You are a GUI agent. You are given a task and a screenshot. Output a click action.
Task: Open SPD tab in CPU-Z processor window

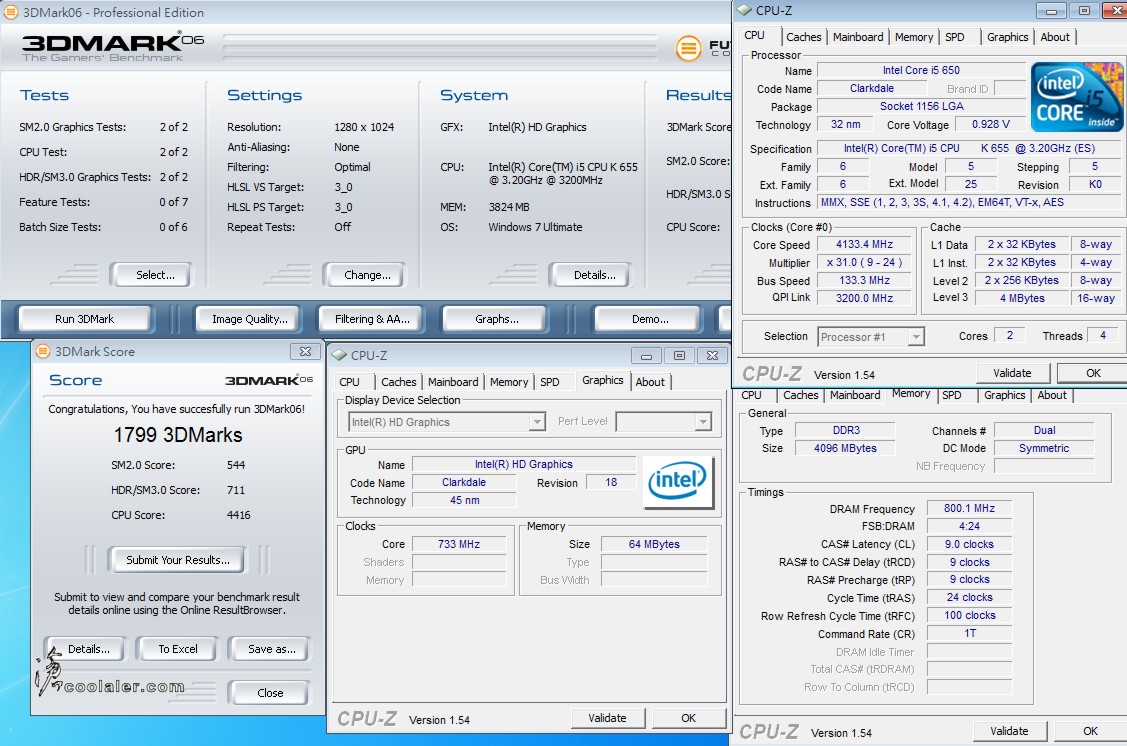(x=954, y=37)
